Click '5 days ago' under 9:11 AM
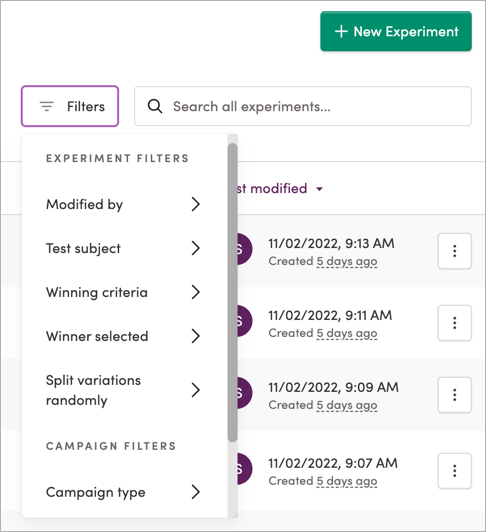Image resolution: width=486 pixels, height=532 pixels. point(347,333)
